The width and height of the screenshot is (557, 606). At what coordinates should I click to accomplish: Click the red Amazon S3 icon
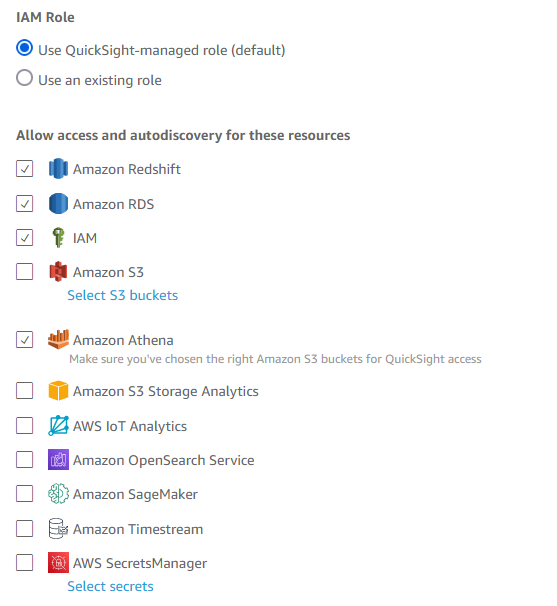coord(58,271)
